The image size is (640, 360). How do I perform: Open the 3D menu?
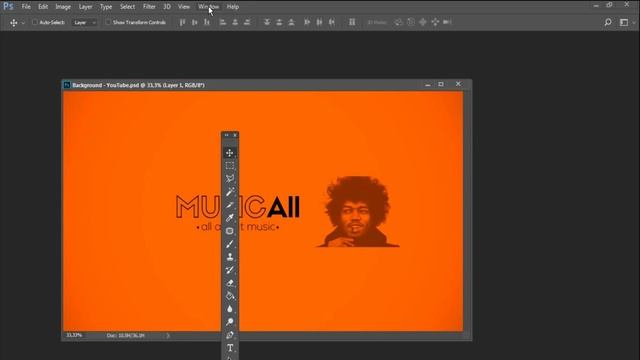coord(167,7)
